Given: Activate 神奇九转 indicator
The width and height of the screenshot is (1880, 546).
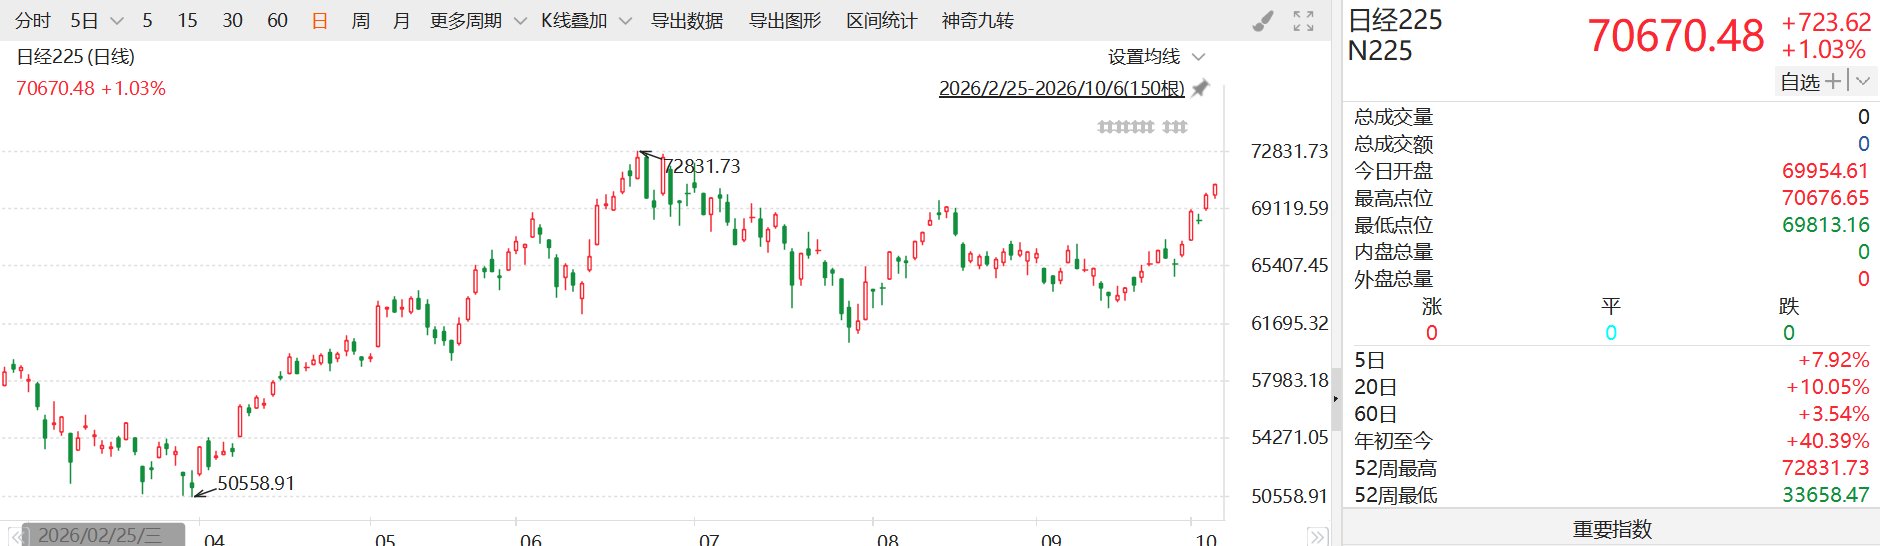Looking at the screenshot, I should [x=978, y=21].
